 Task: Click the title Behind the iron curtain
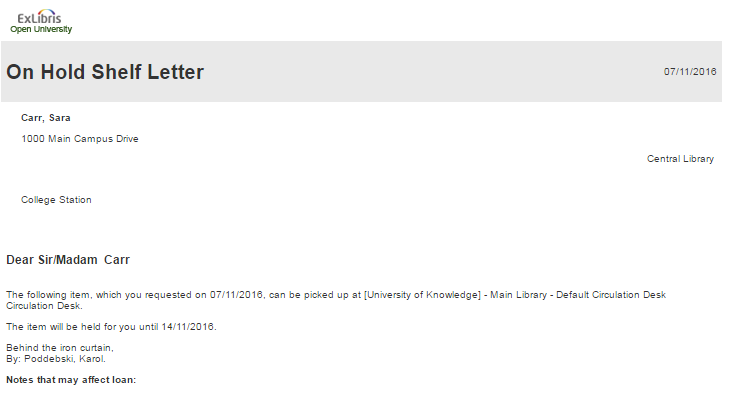click(x=60, y=348)
